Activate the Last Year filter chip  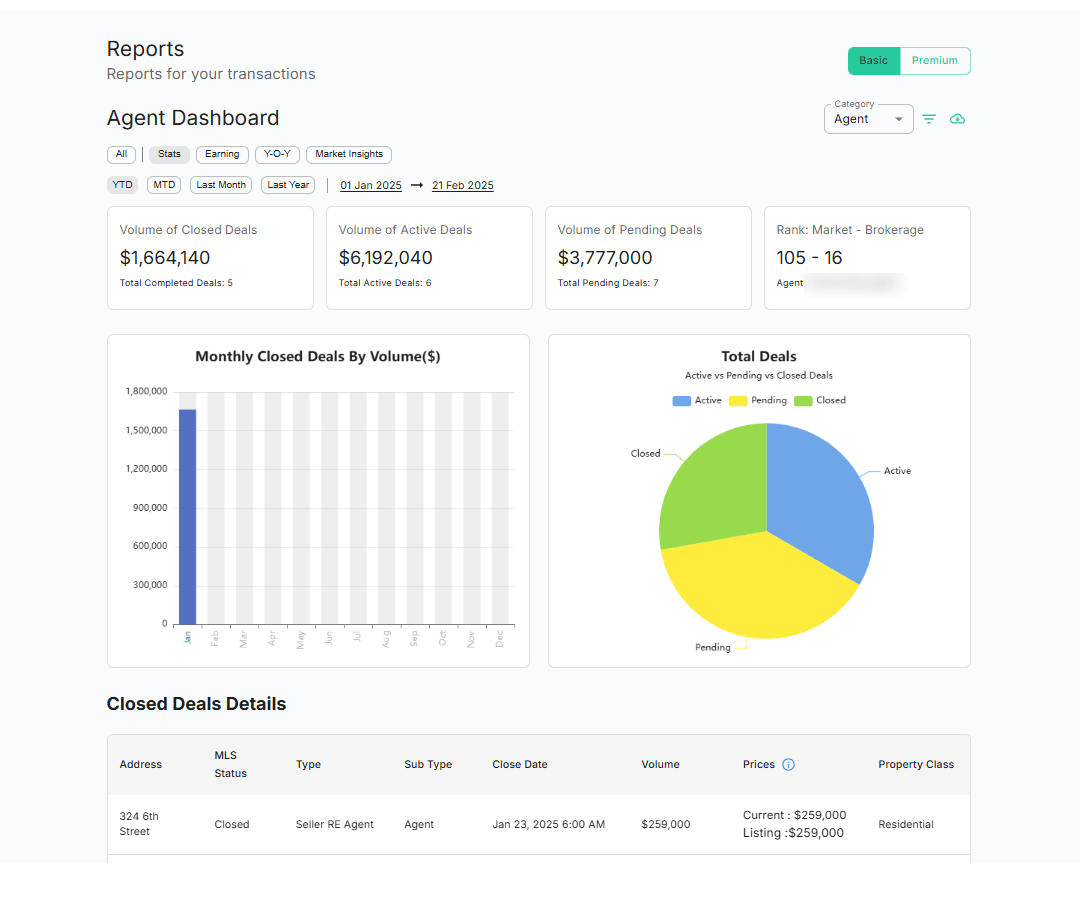[287, 184]
